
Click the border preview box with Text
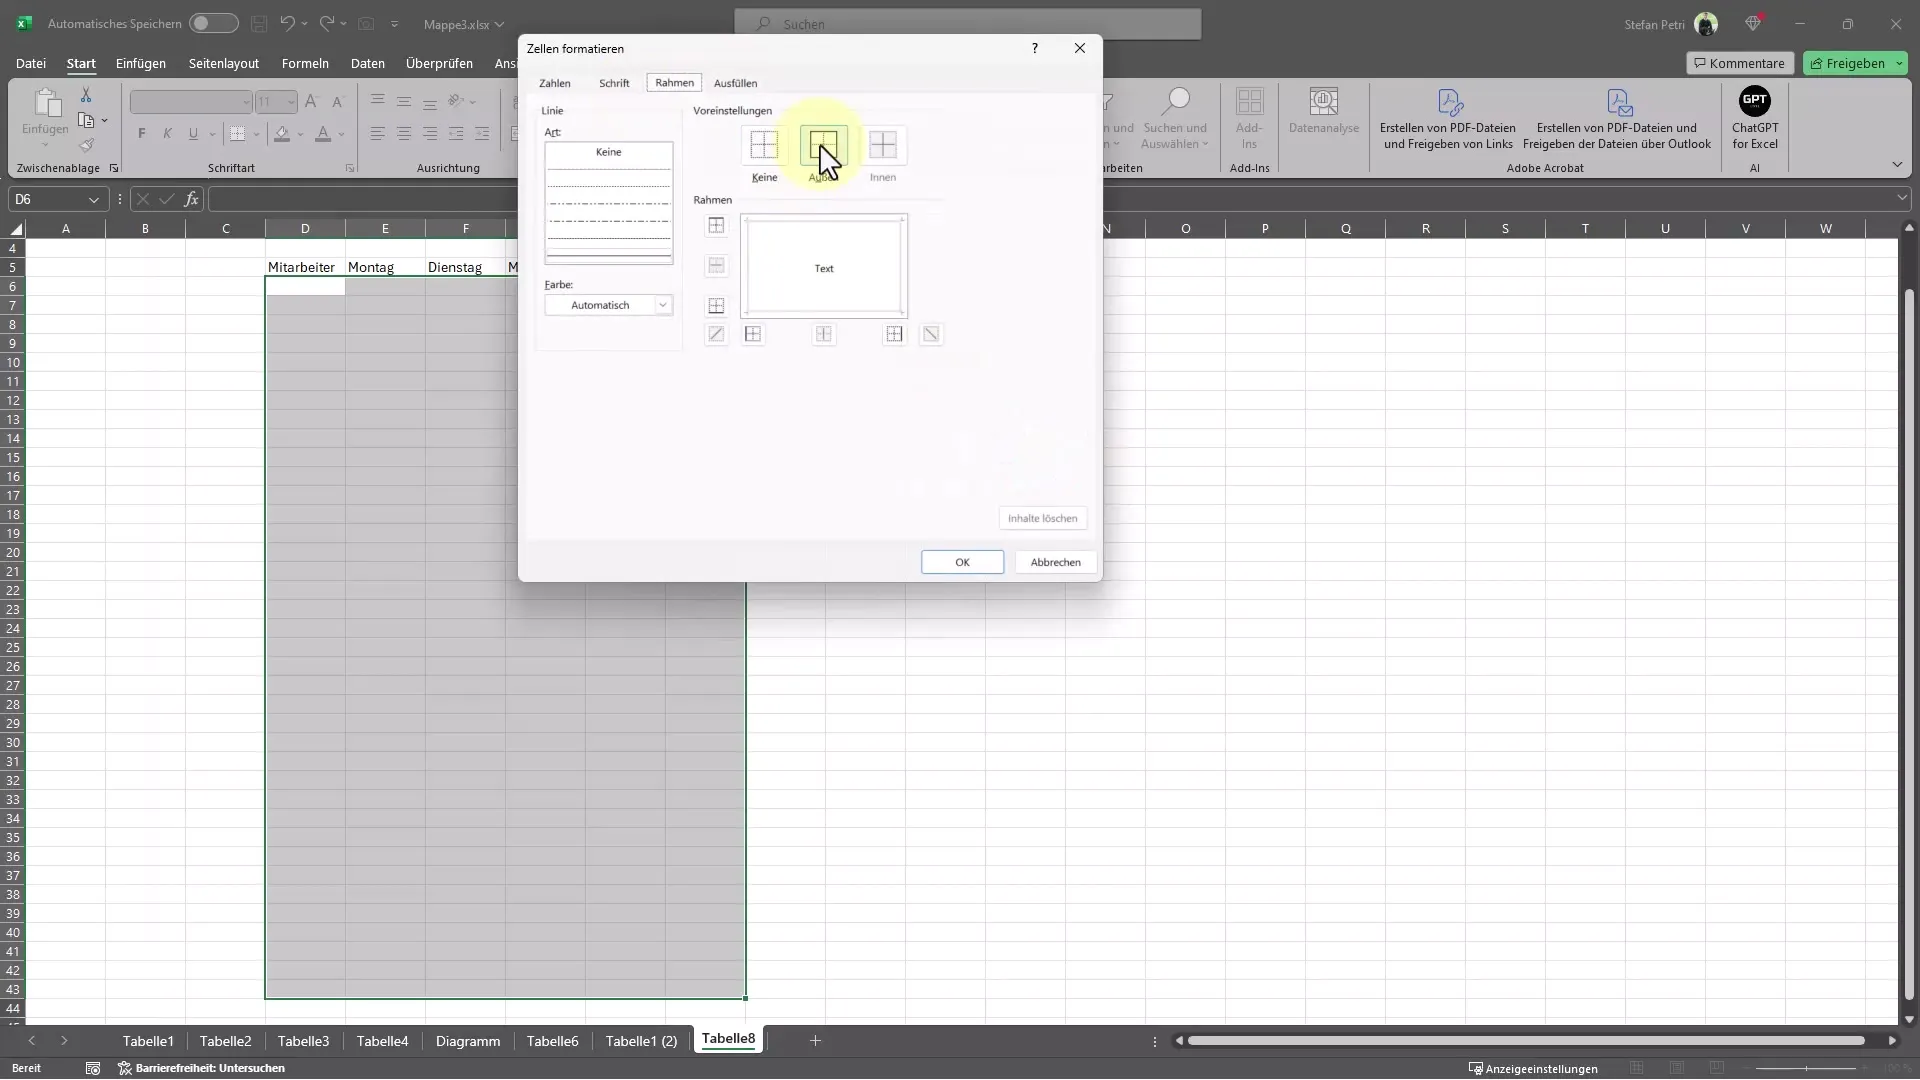coord(824,267)
